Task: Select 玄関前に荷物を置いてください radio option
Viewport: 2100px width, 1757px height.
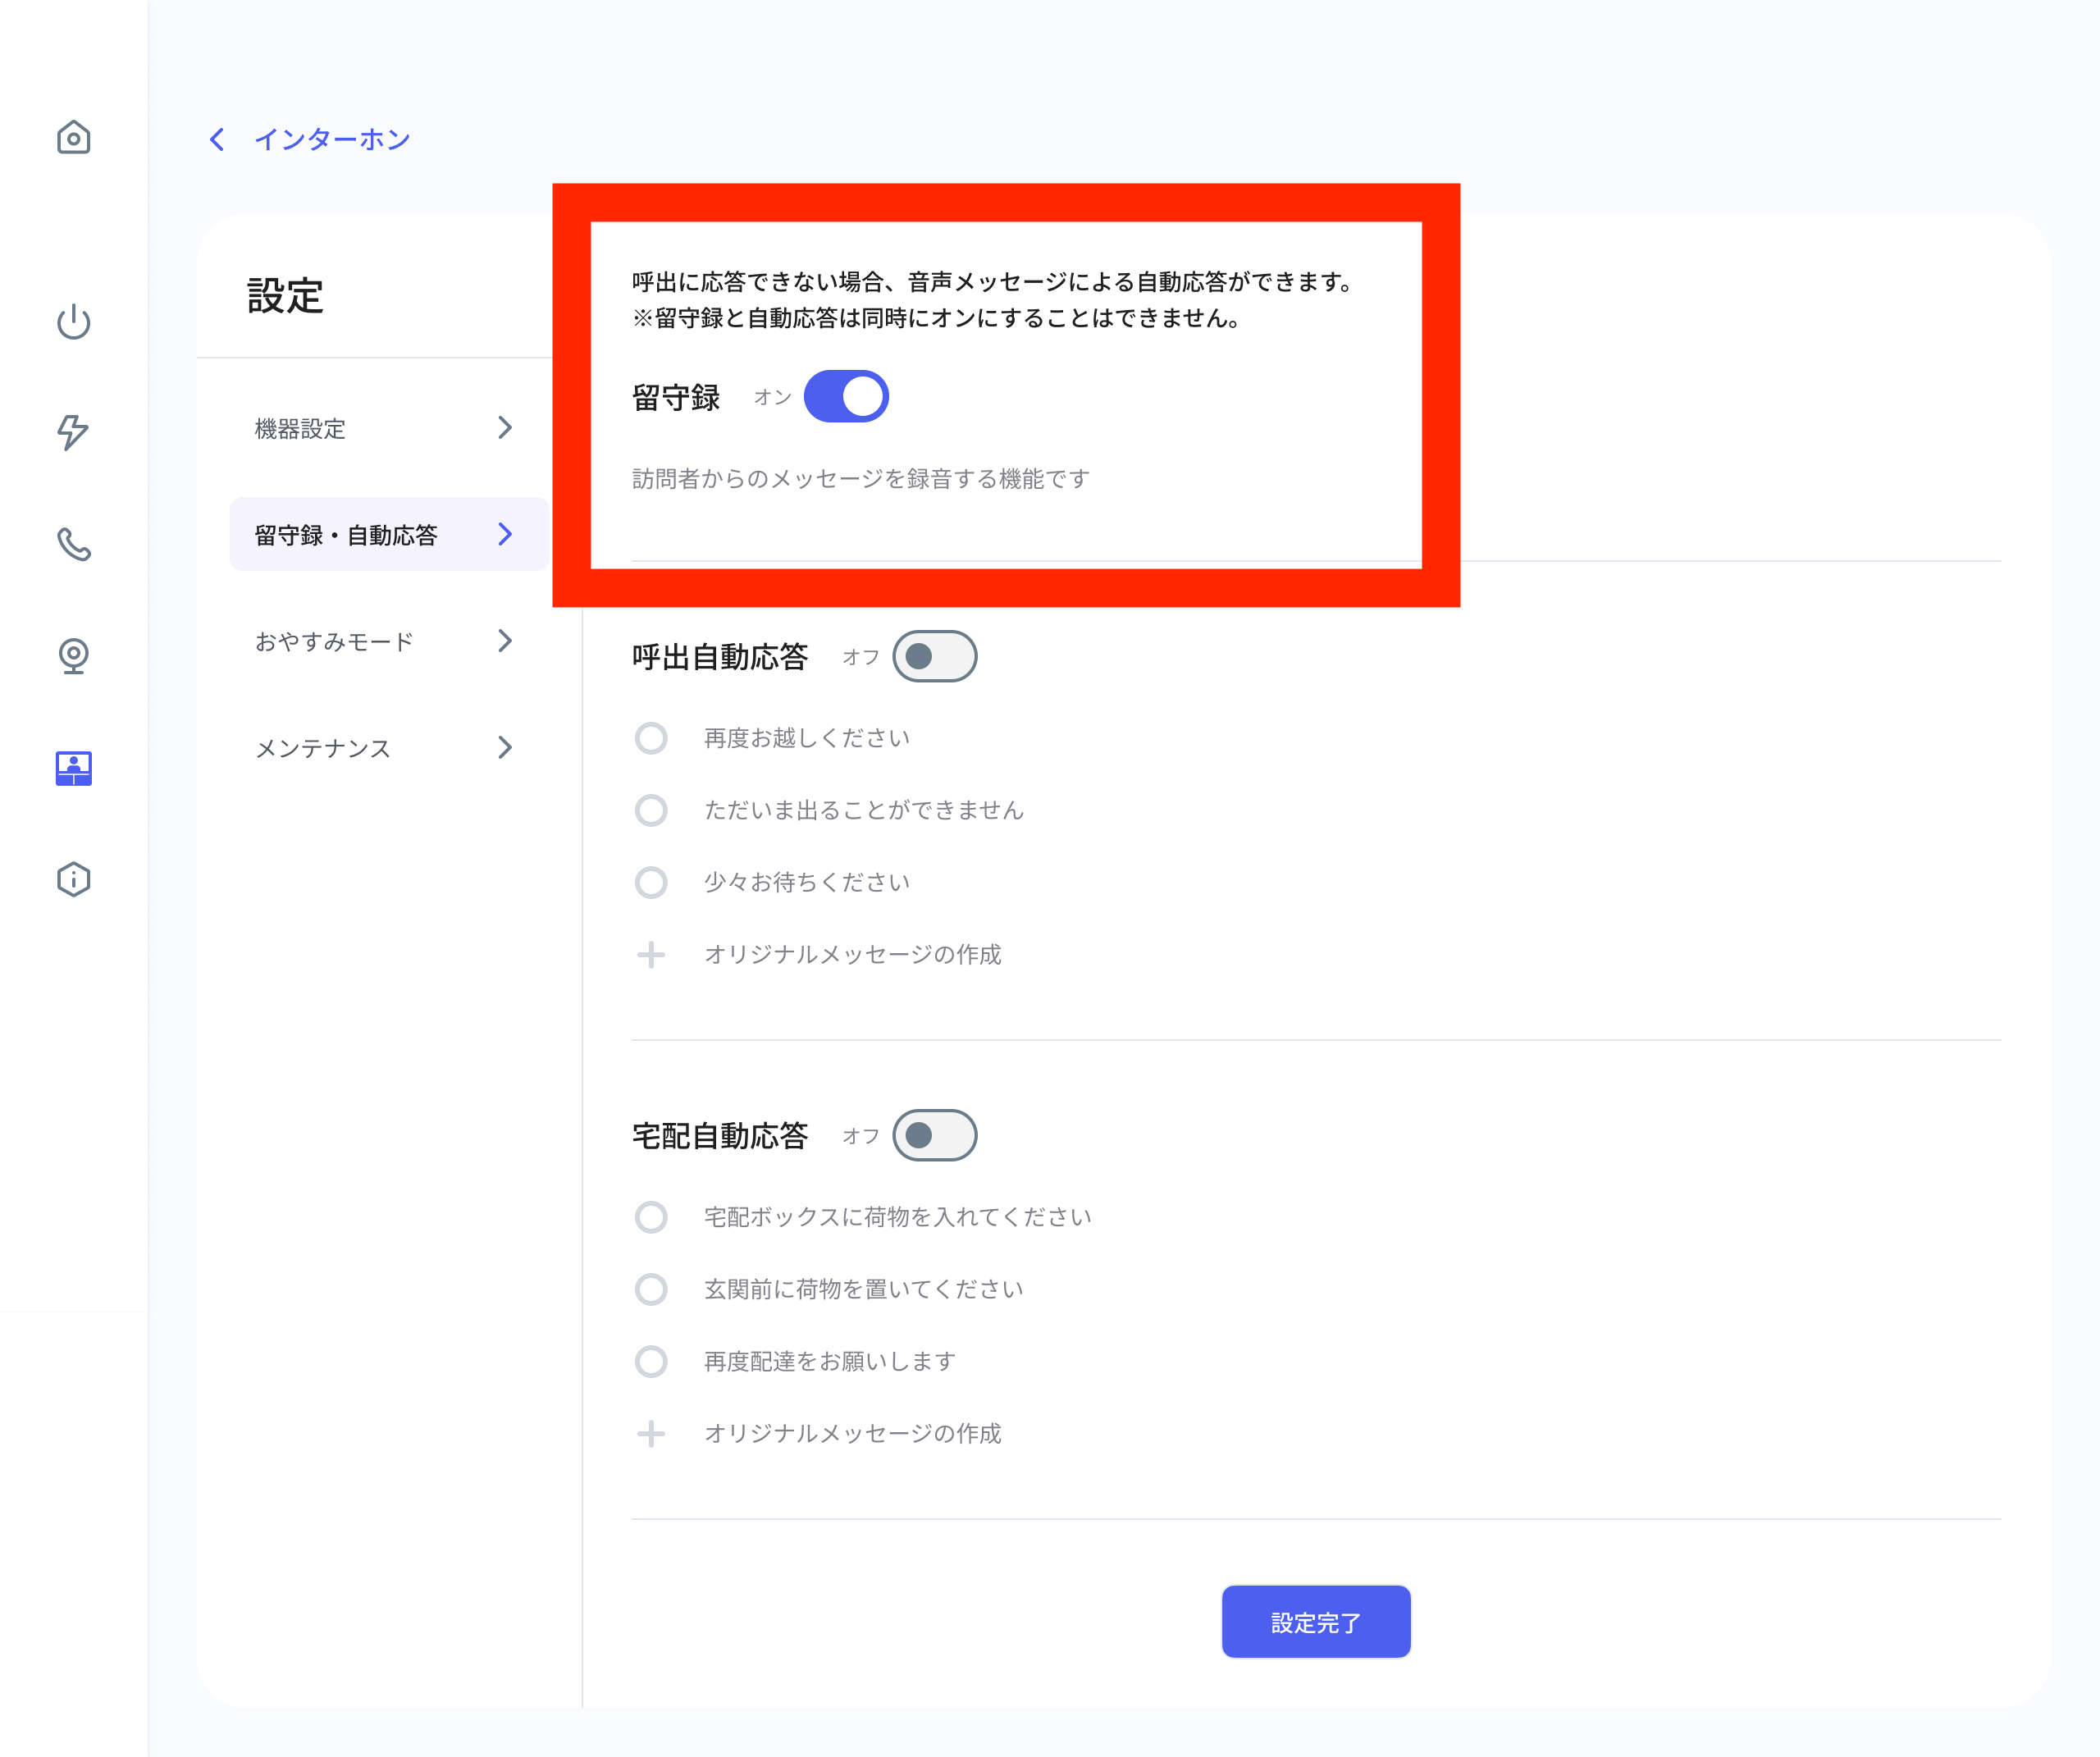Action: (x=651, y=1290)
